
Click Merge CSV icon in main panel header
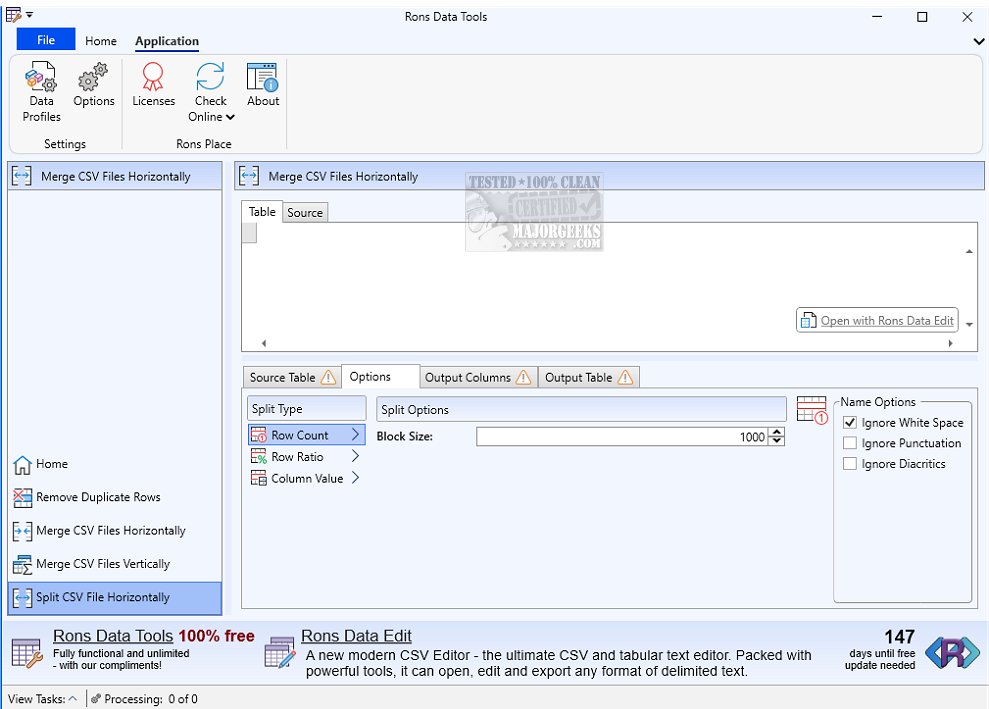(x=249, y=176)
